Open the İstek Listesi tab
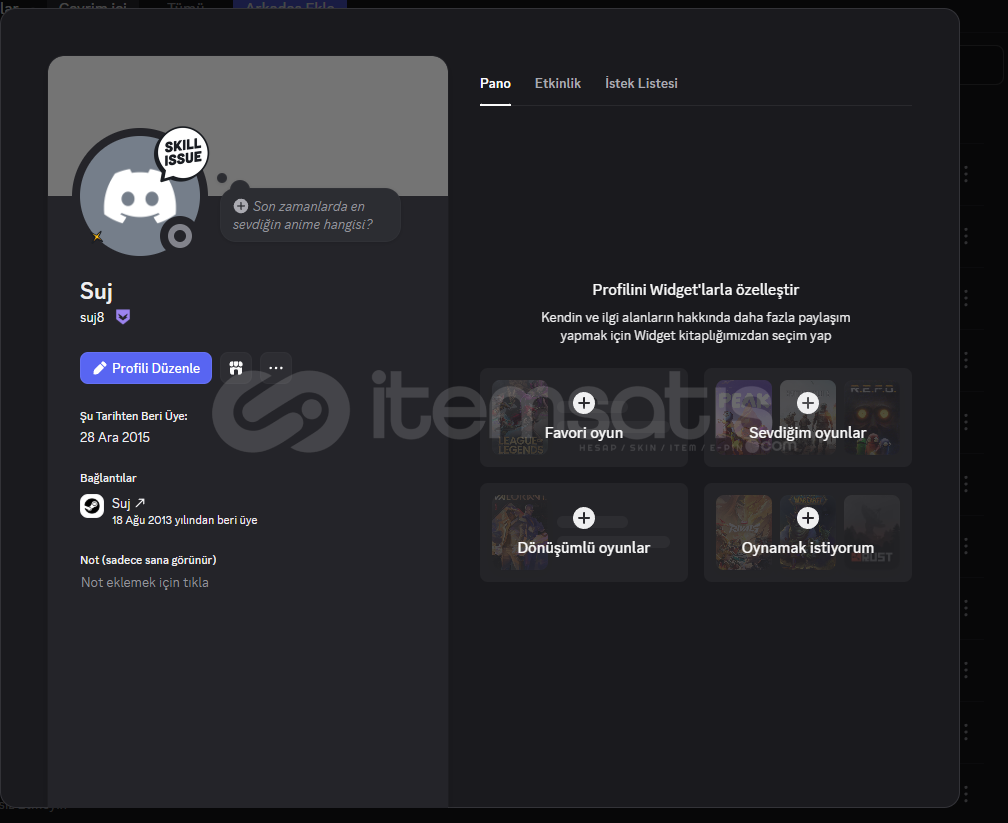This screenshot has width=1008, height=823. [x=641, y=84]
